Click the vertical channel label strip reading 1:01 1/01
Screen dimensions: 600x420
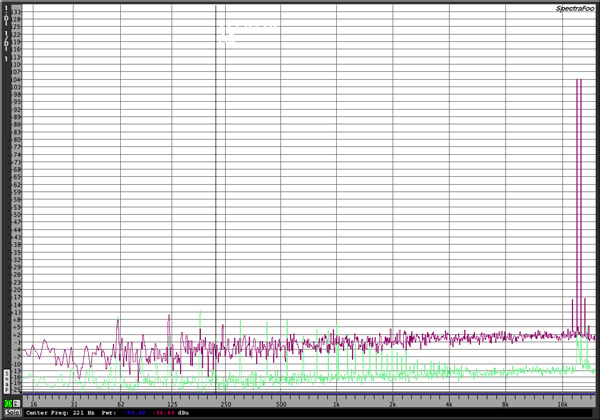pos(6,34)
